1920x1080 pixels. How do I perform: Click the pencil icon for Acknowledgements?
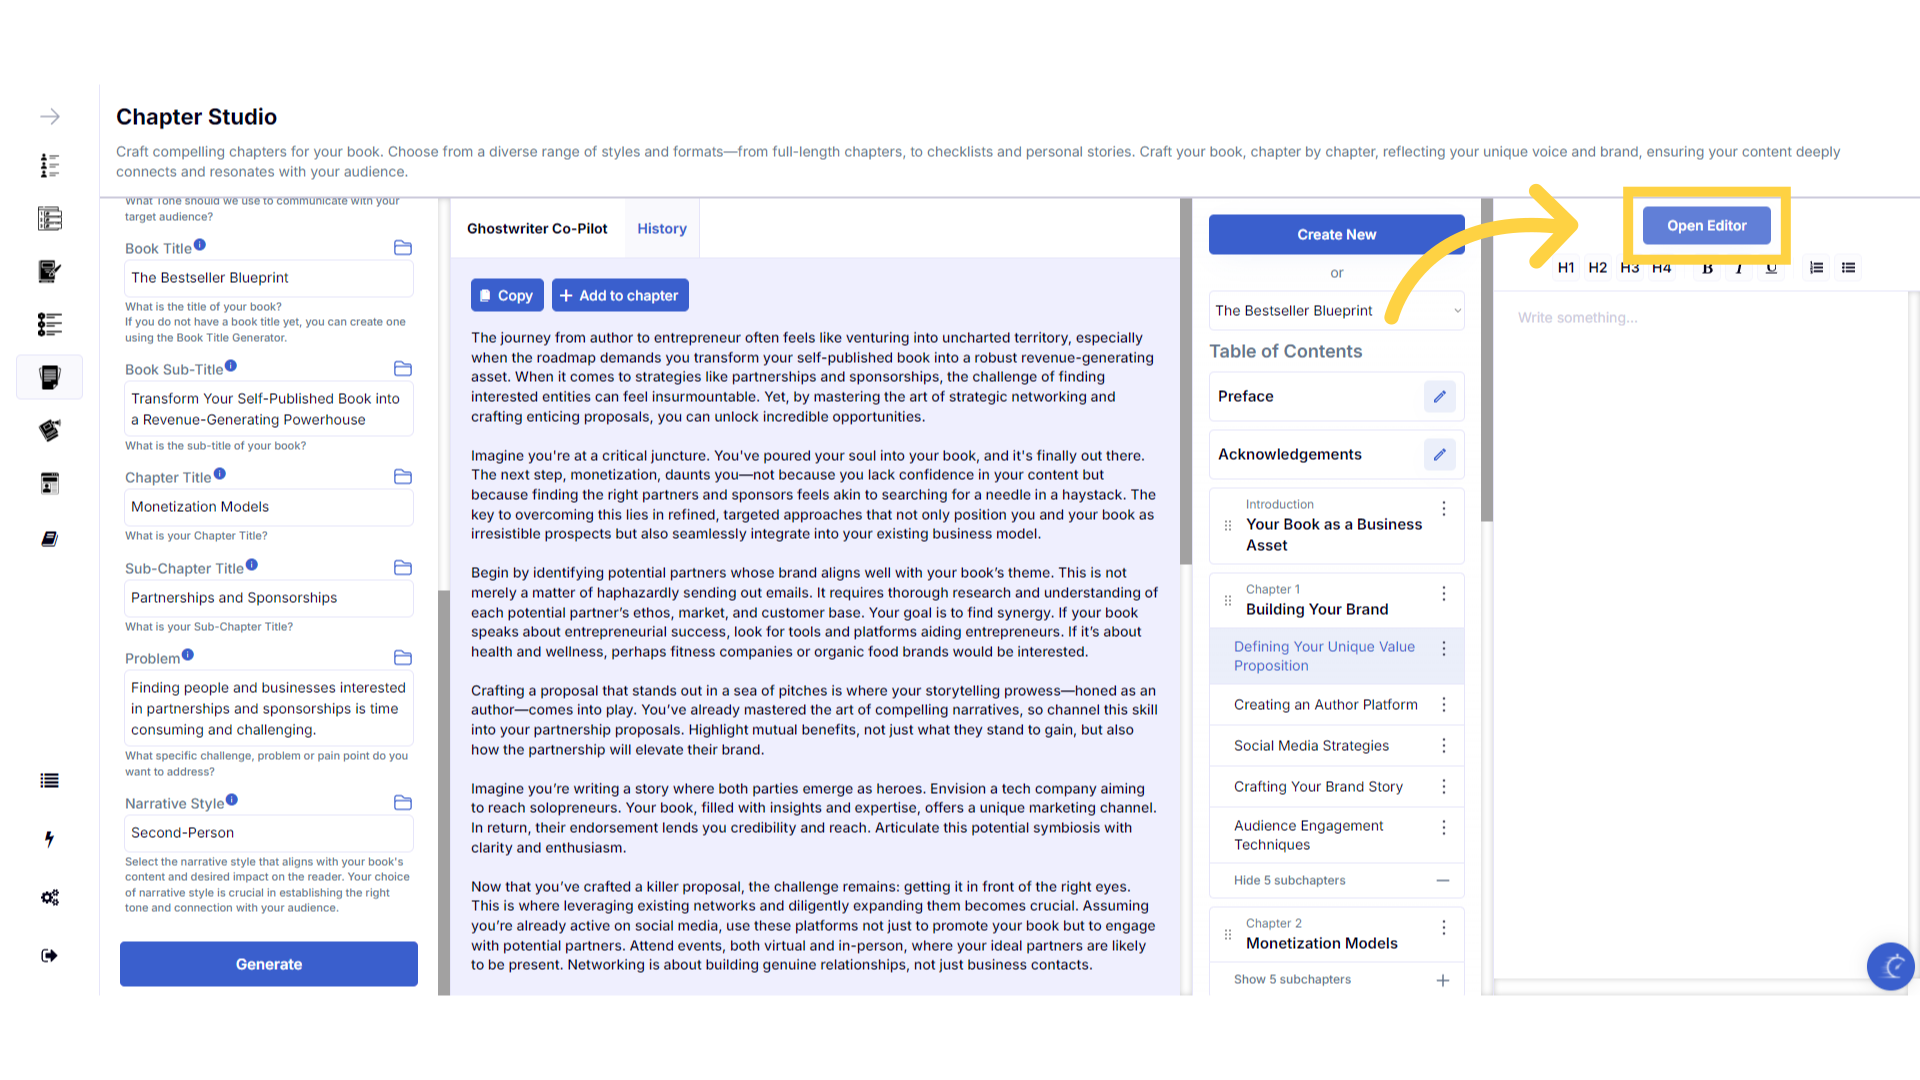pos(1439,455)
